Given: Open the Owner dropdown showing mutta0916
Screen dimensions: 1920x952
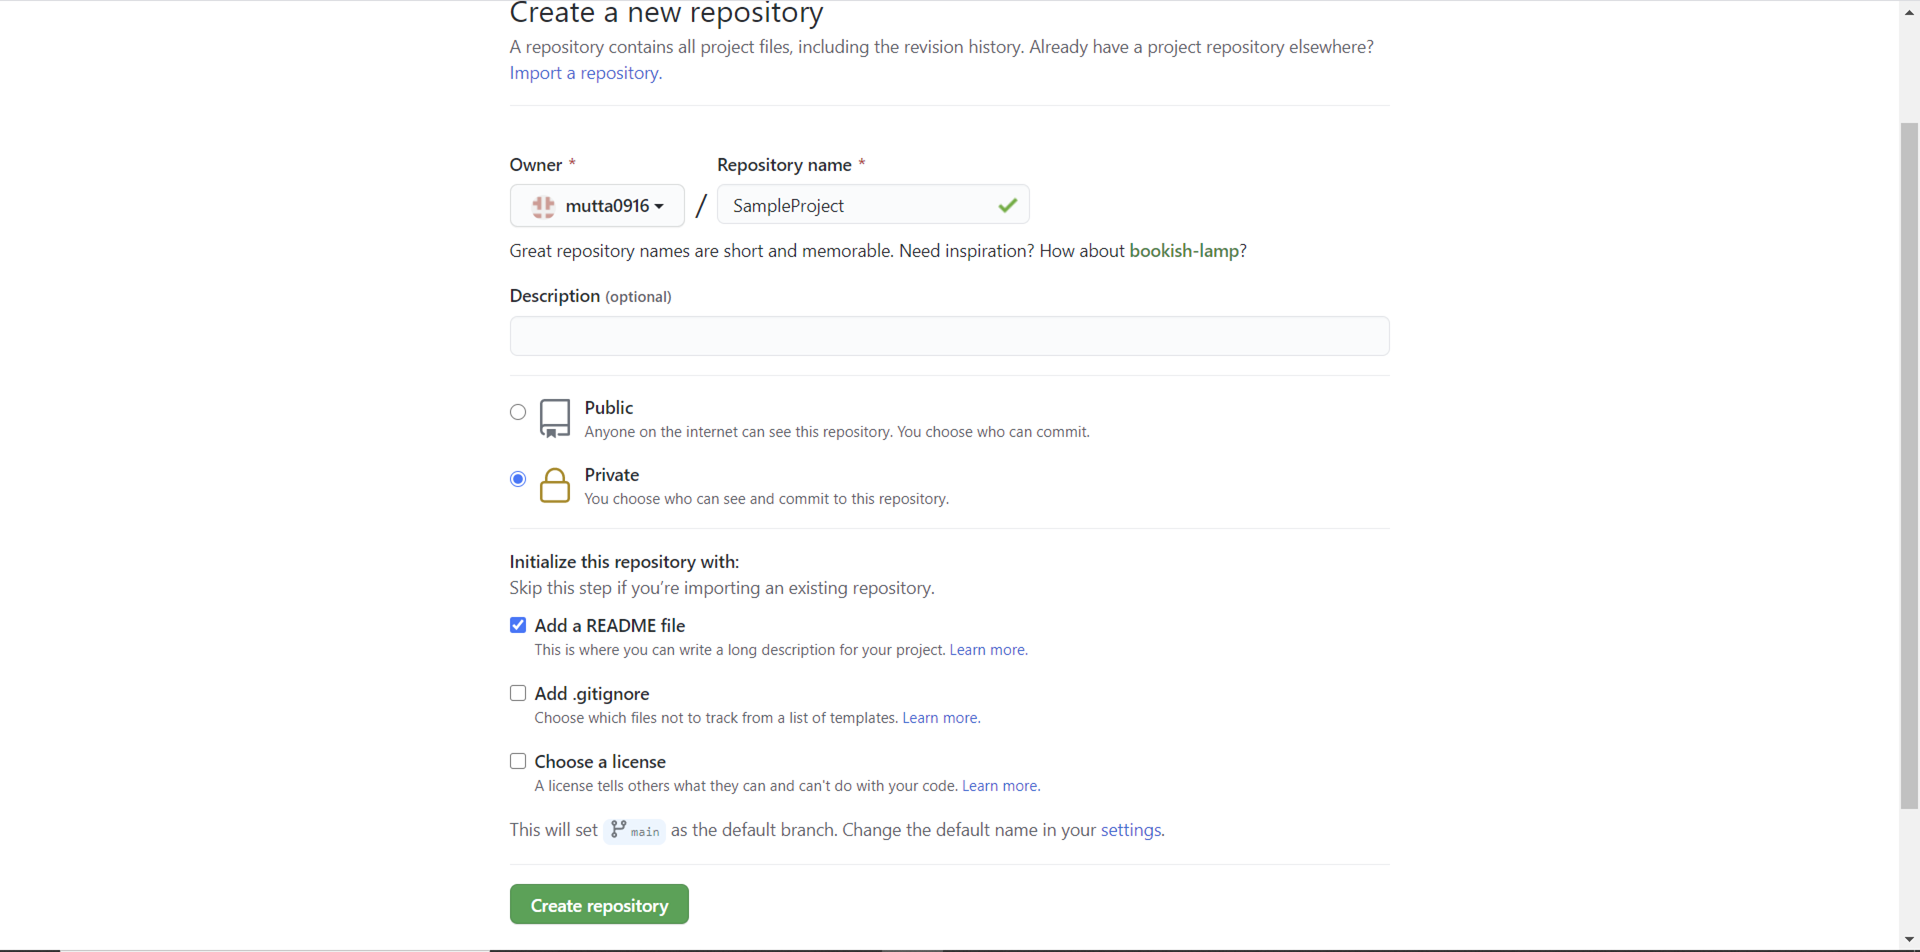Looking at the screenshot, I should coord(597,205).
